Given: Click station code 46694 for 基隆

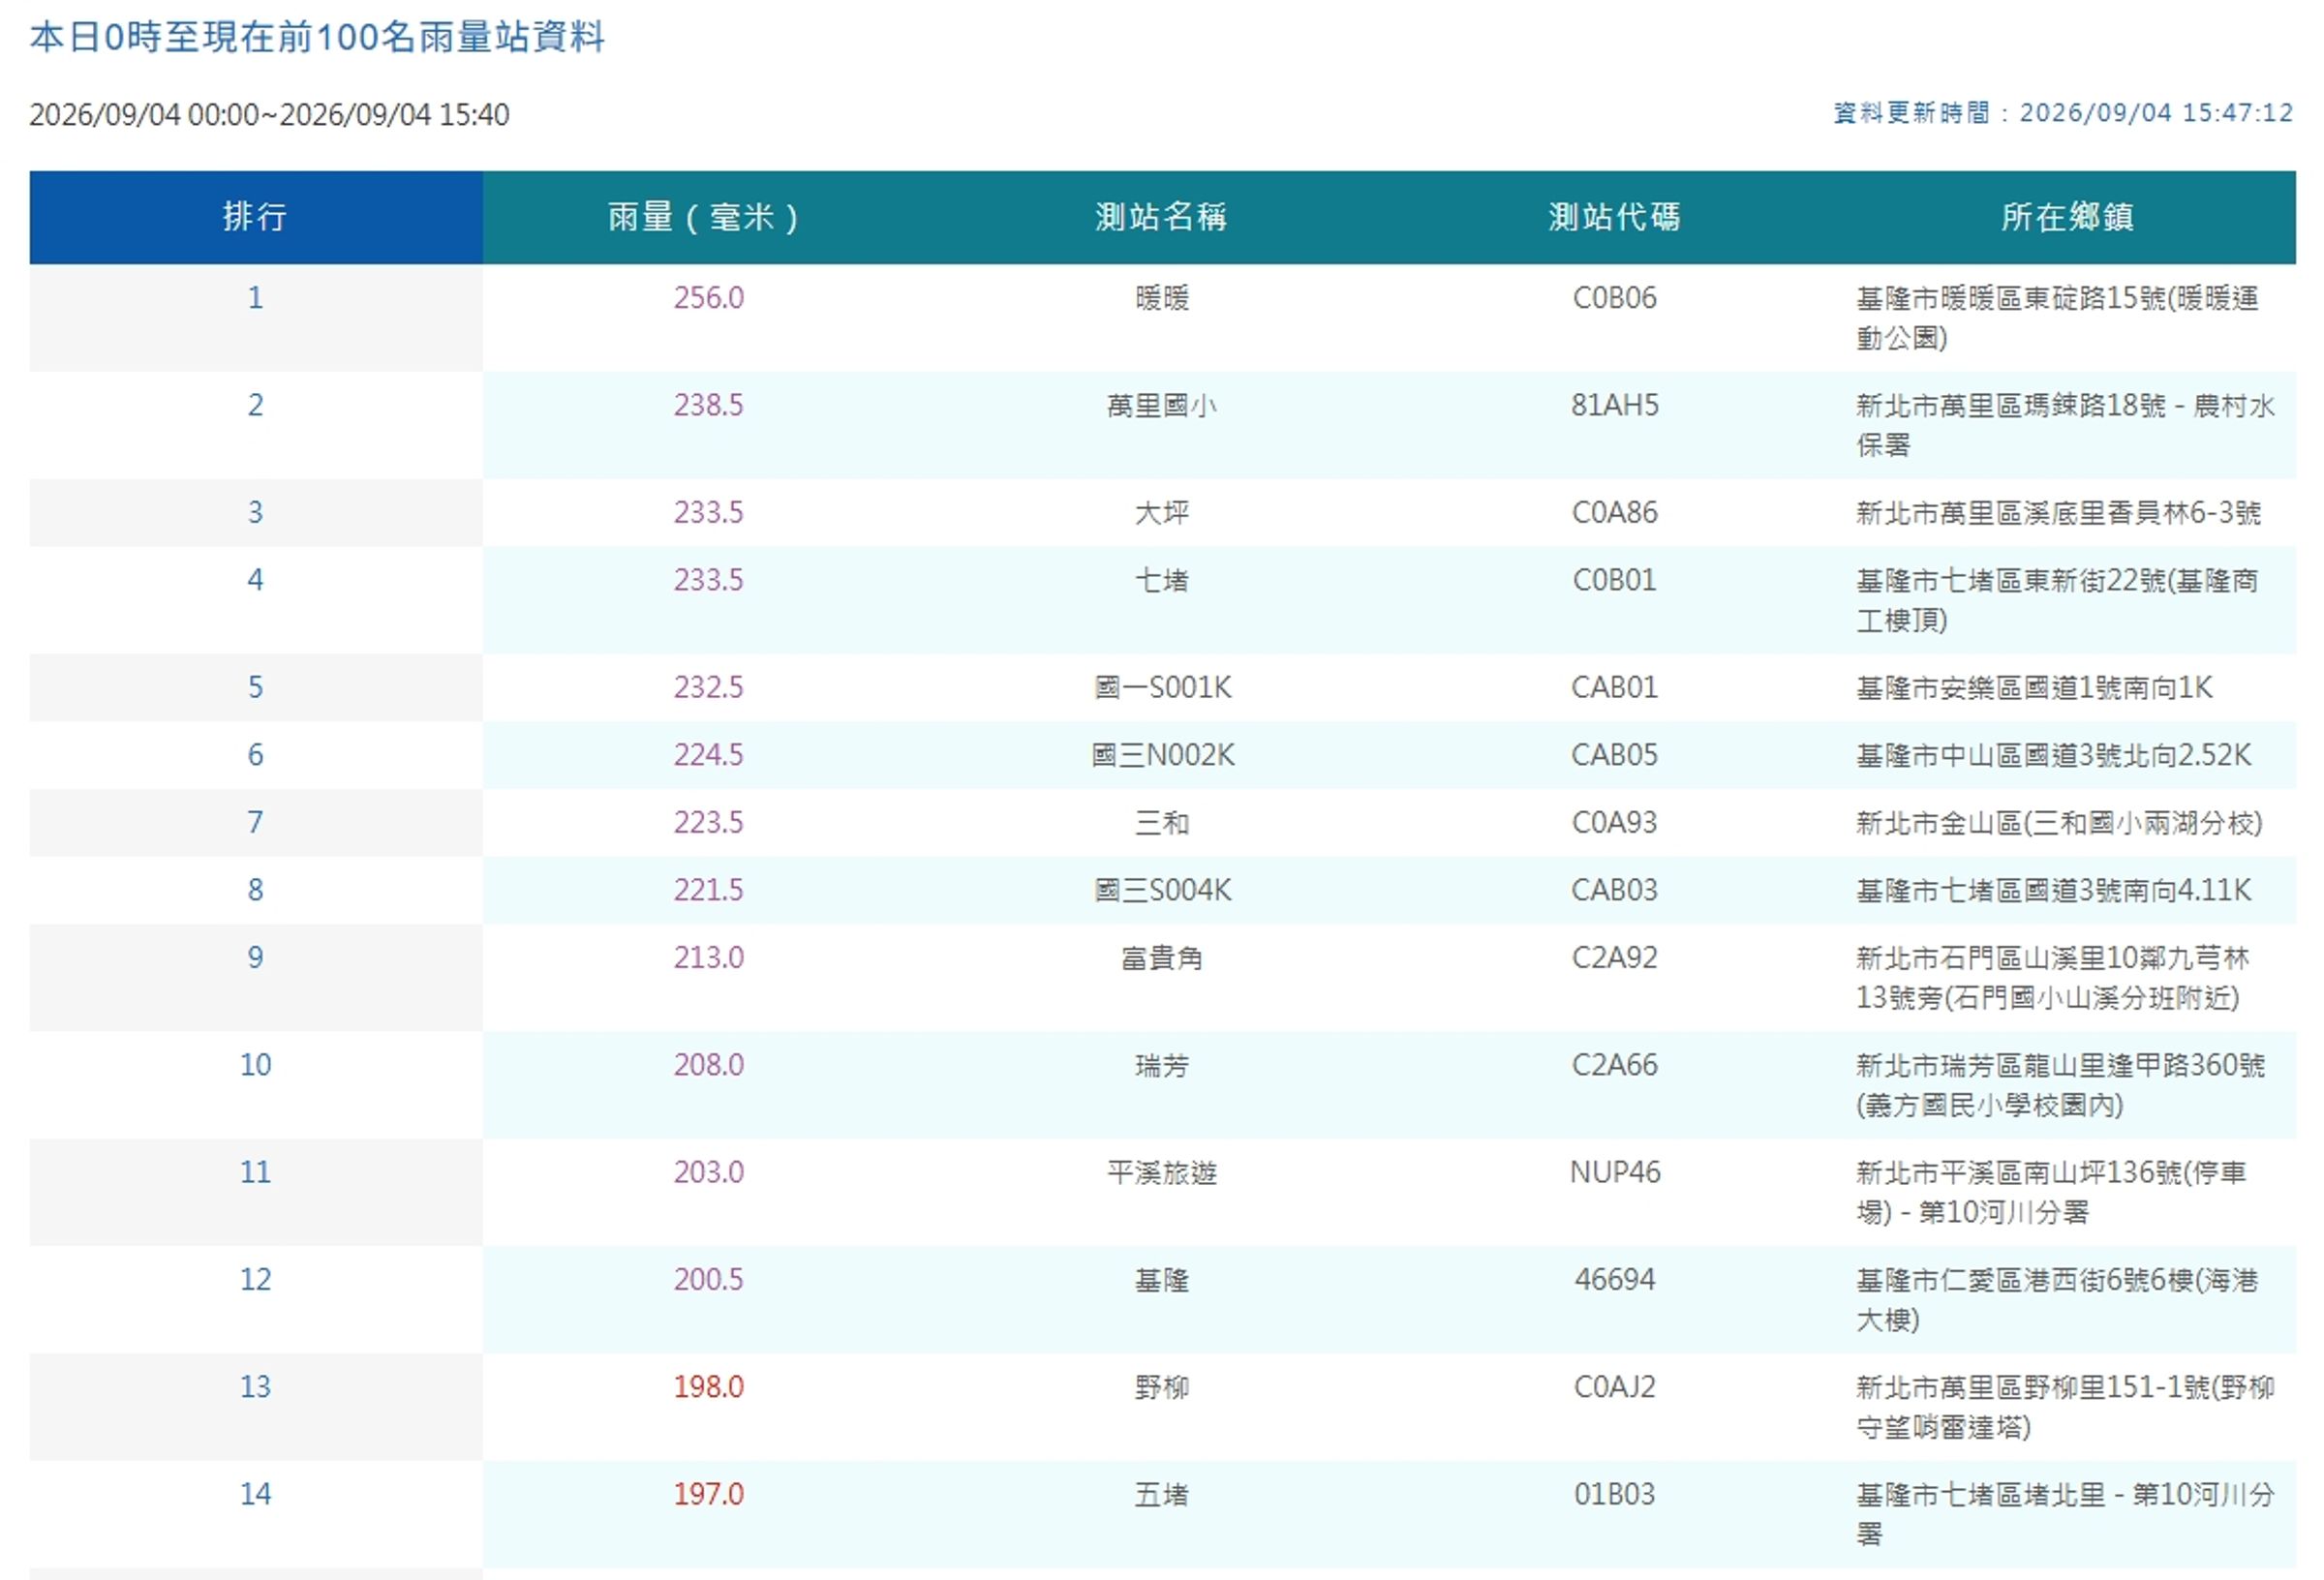Looking at the screenshot, I should (1614, 1280).
